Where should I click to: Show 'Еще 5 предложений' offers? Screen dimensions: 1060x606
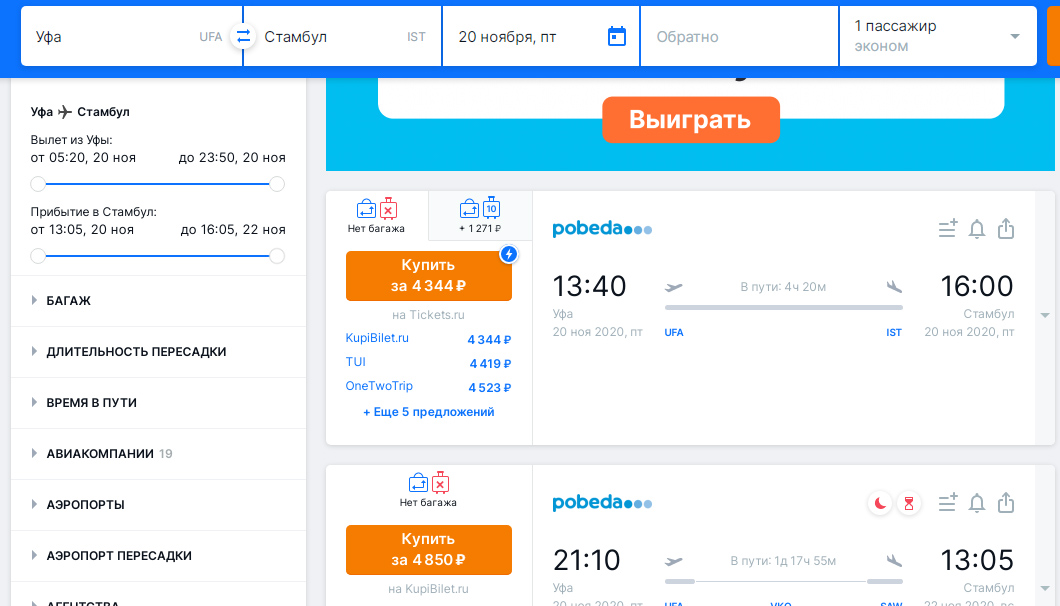click(x=429, y=412)
